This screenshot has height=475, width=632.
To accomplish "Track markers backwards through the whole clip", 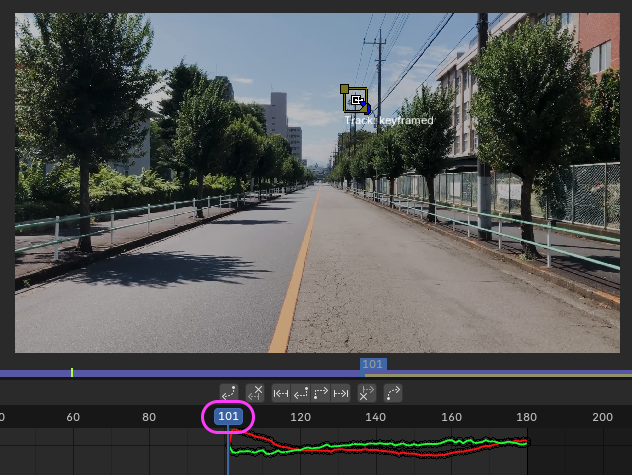I will (x=281, y=393).
